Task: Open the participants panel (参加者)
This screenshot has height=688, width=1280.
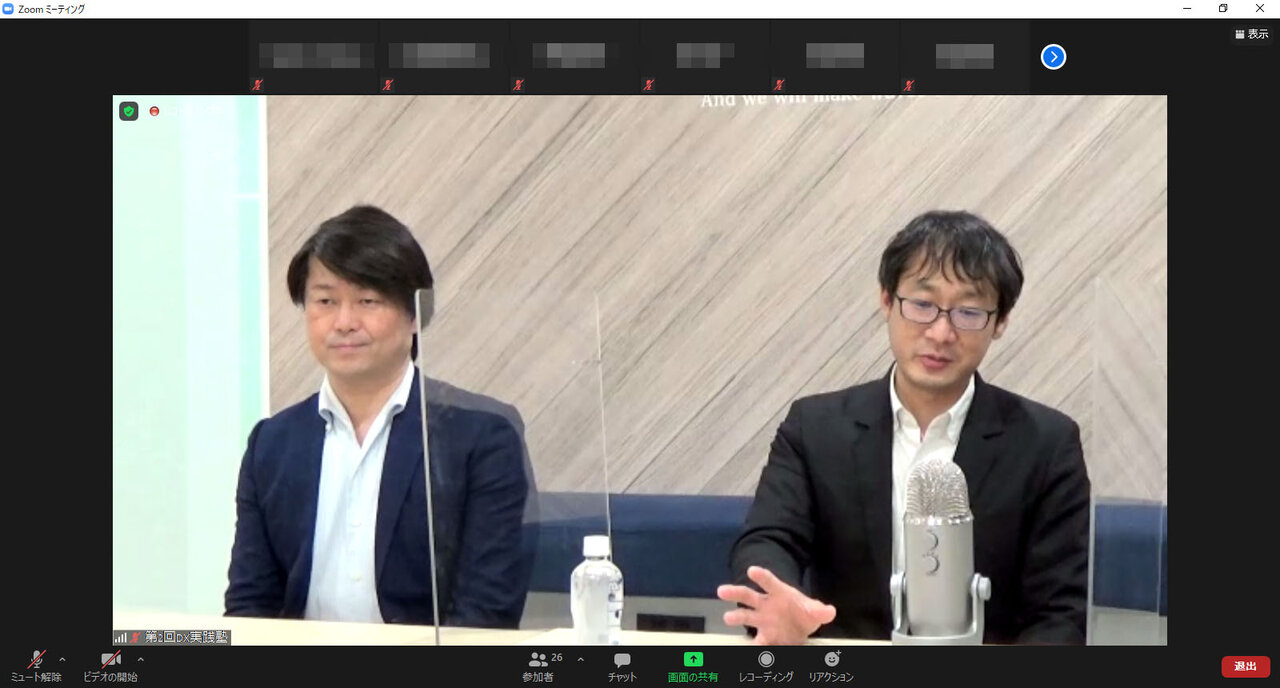Action: (540, 664)
